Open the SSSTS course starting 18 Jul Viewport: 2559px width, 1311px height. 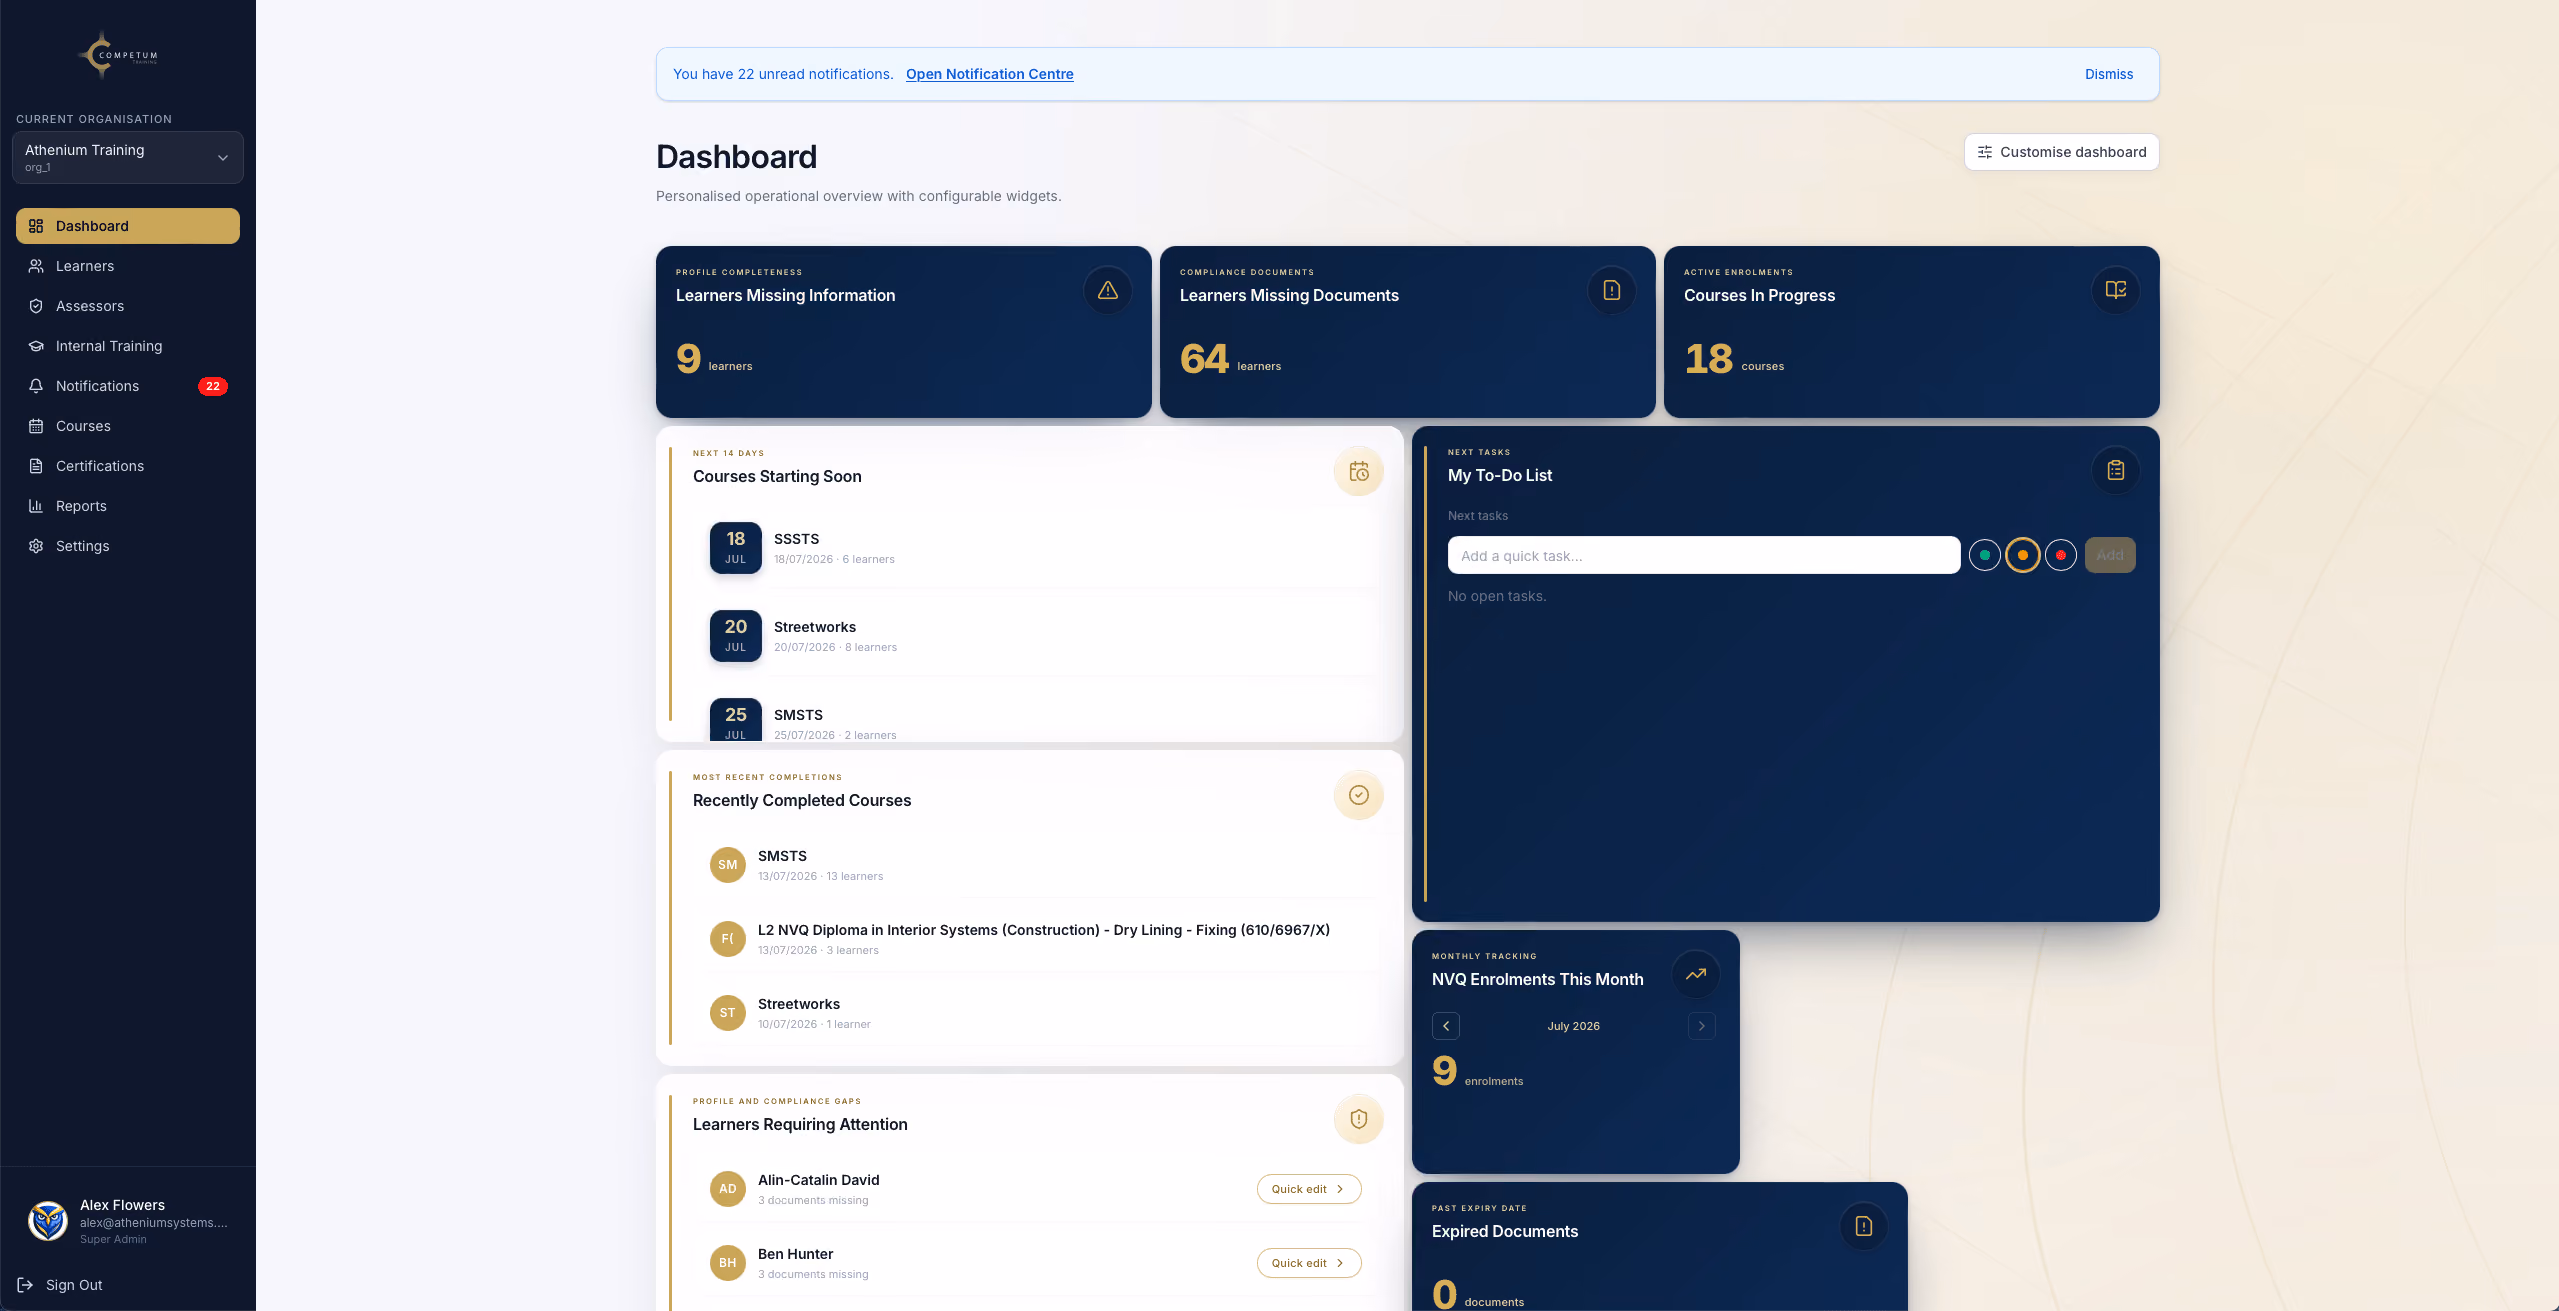tap(1036, 548)
